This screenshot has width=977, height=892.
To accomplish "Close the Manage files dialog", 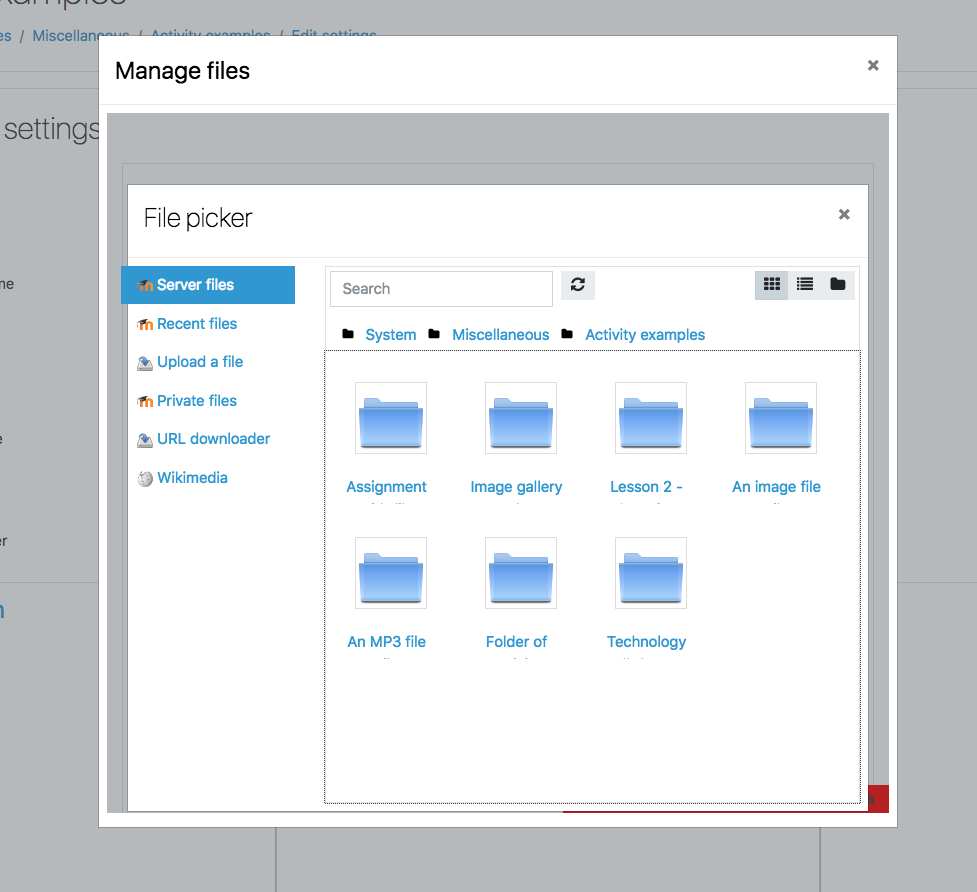I will point(873,65).
